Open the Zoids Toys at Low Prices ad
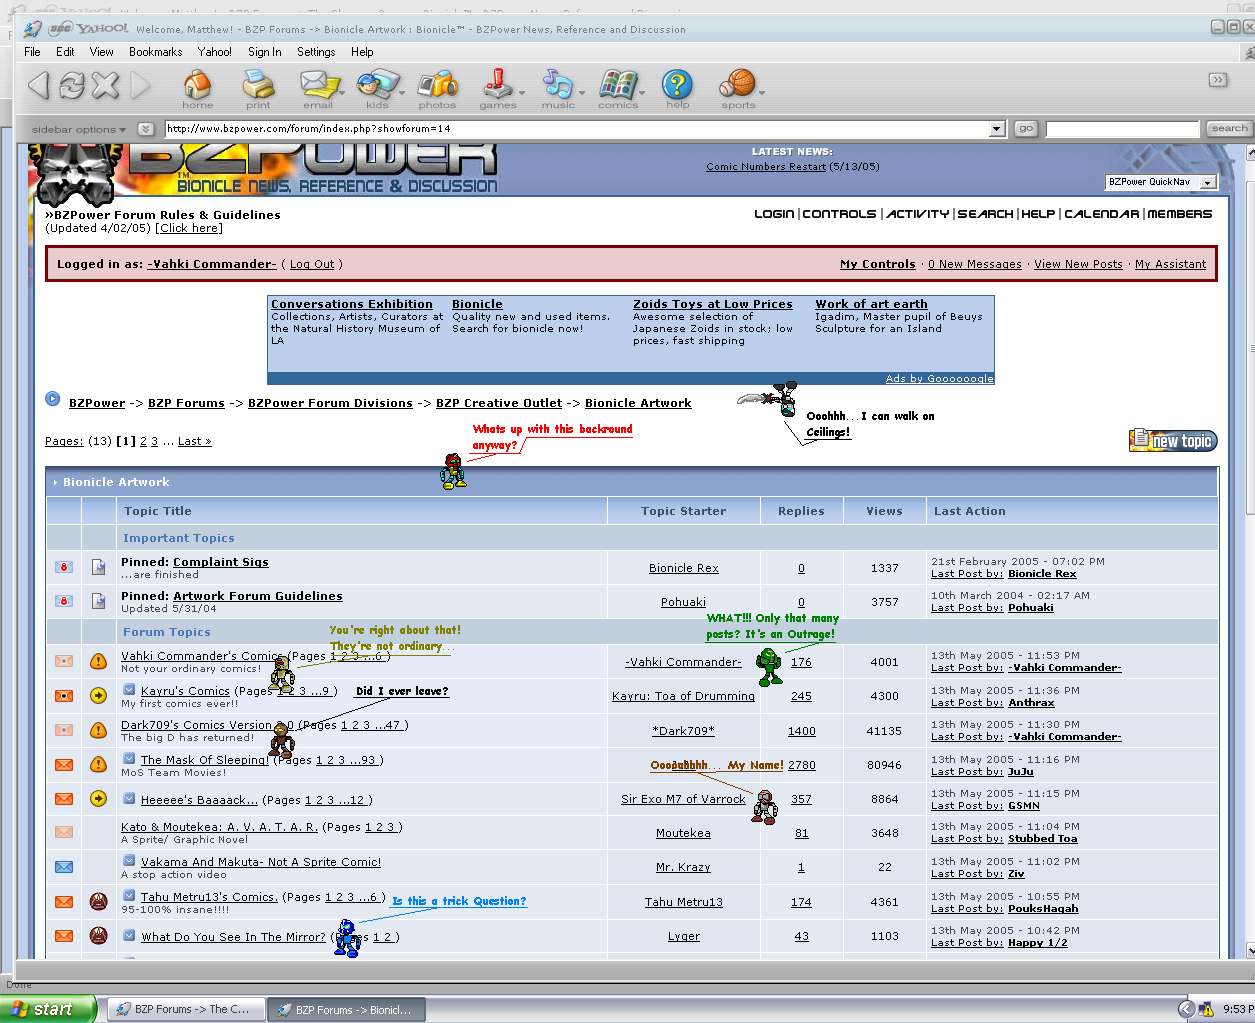Screen dimensions: 1255x1023 [x=712, y=304]
